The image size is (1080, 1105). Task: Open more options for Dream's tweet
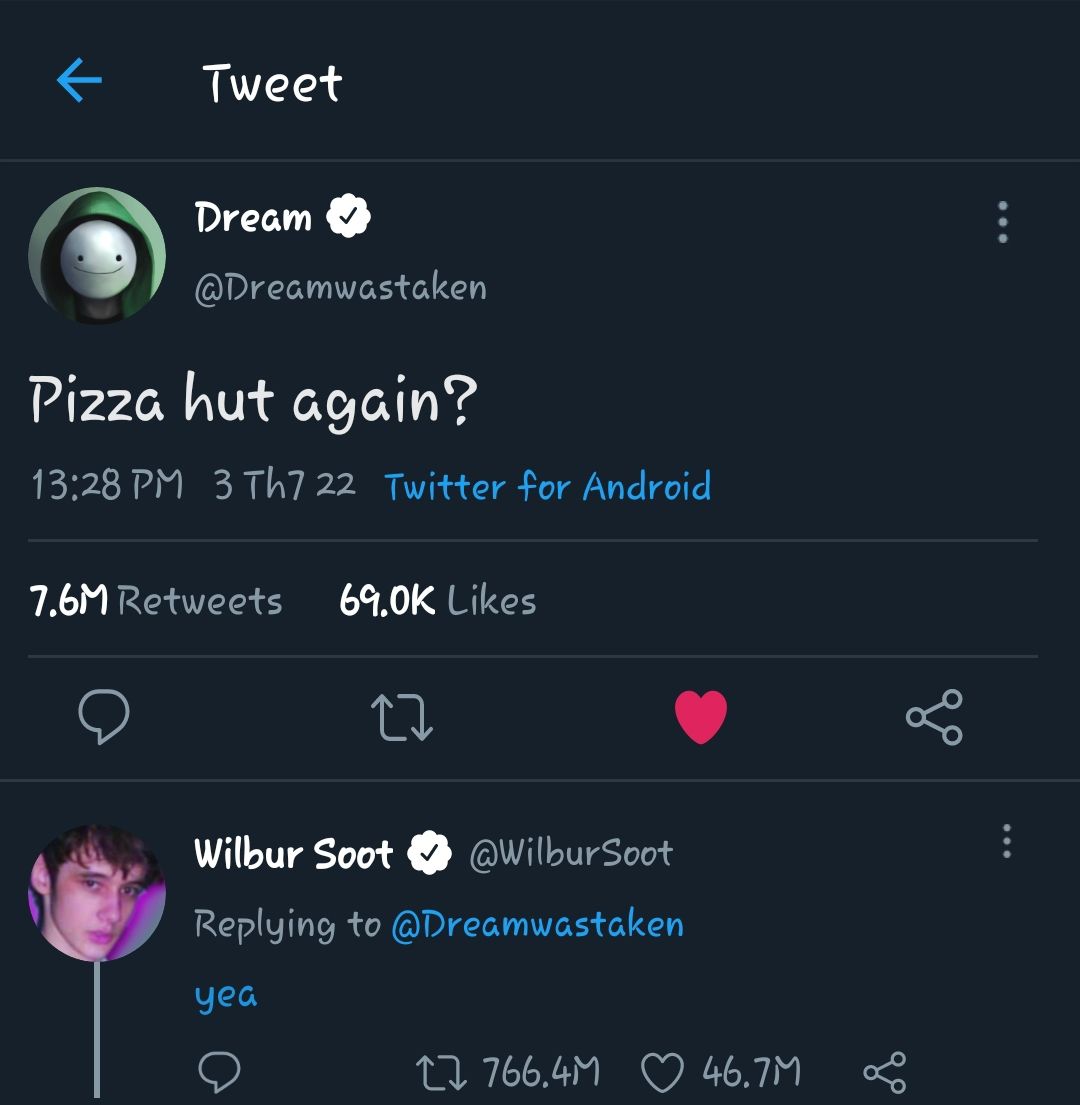[1003, 222]
